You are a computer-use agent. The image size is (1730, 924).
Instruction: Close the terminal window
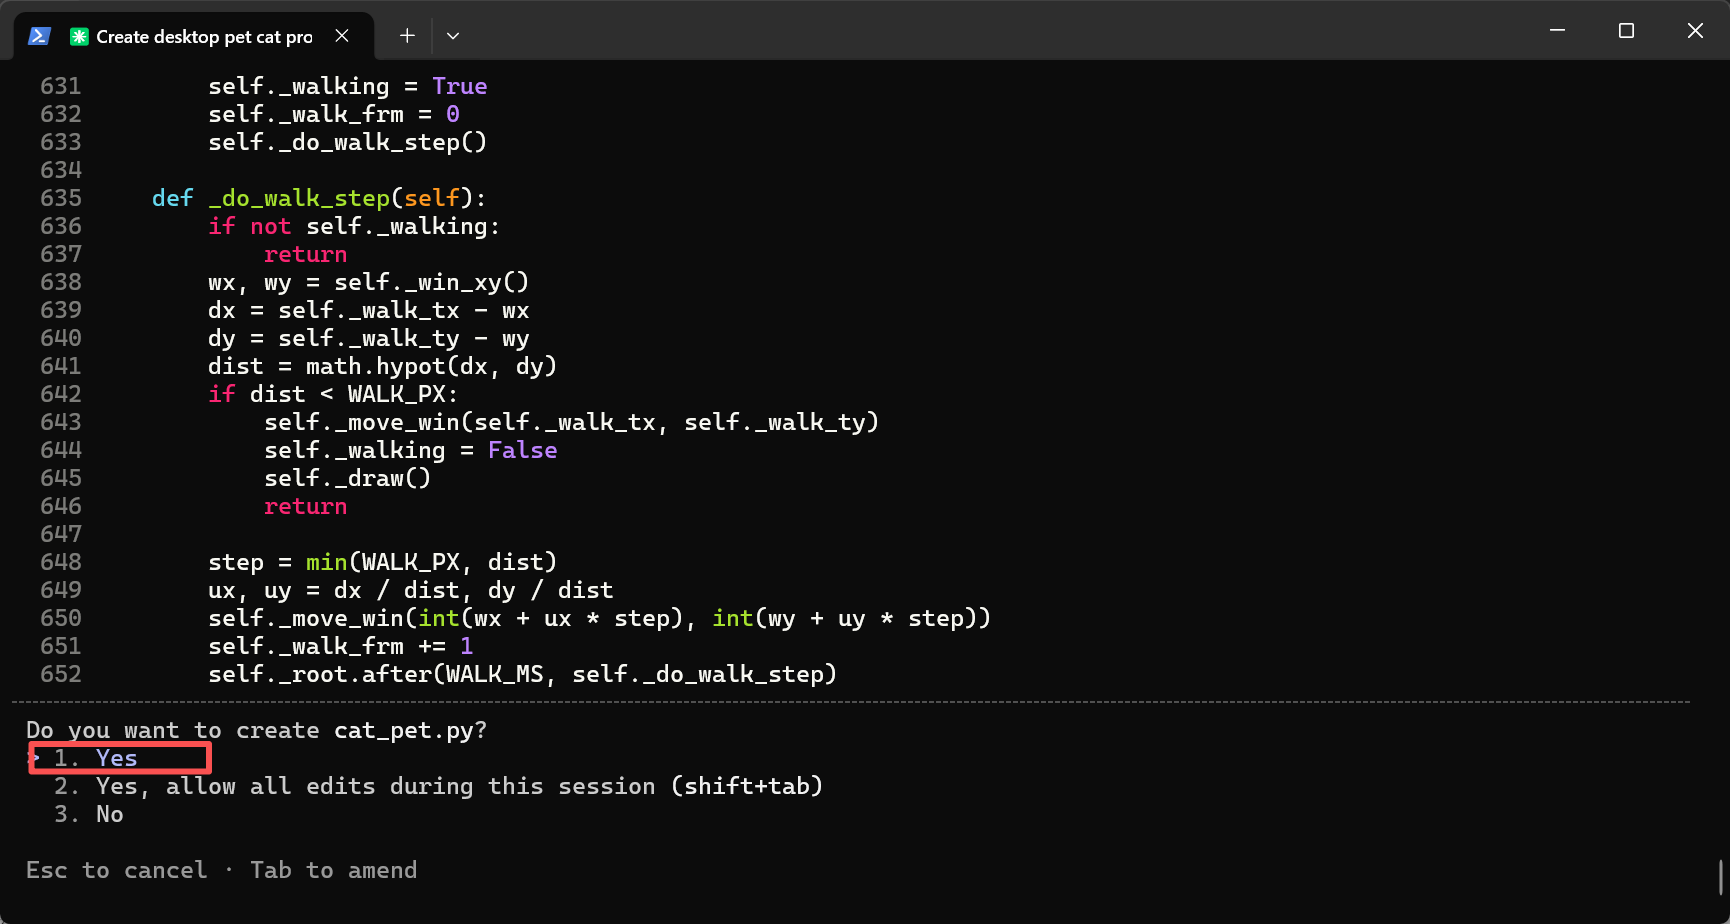point(1695,31)
